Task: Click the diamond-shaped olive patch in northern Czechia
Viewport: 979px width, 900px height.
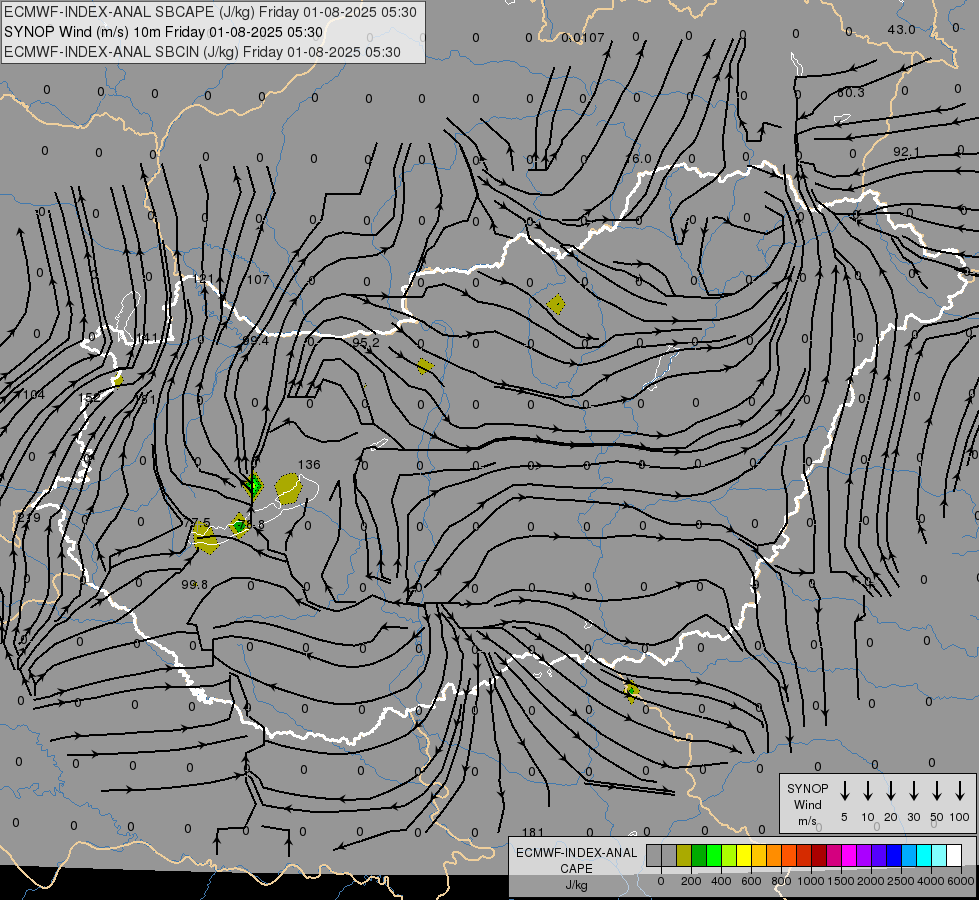Action: click(x=556, y=305)
